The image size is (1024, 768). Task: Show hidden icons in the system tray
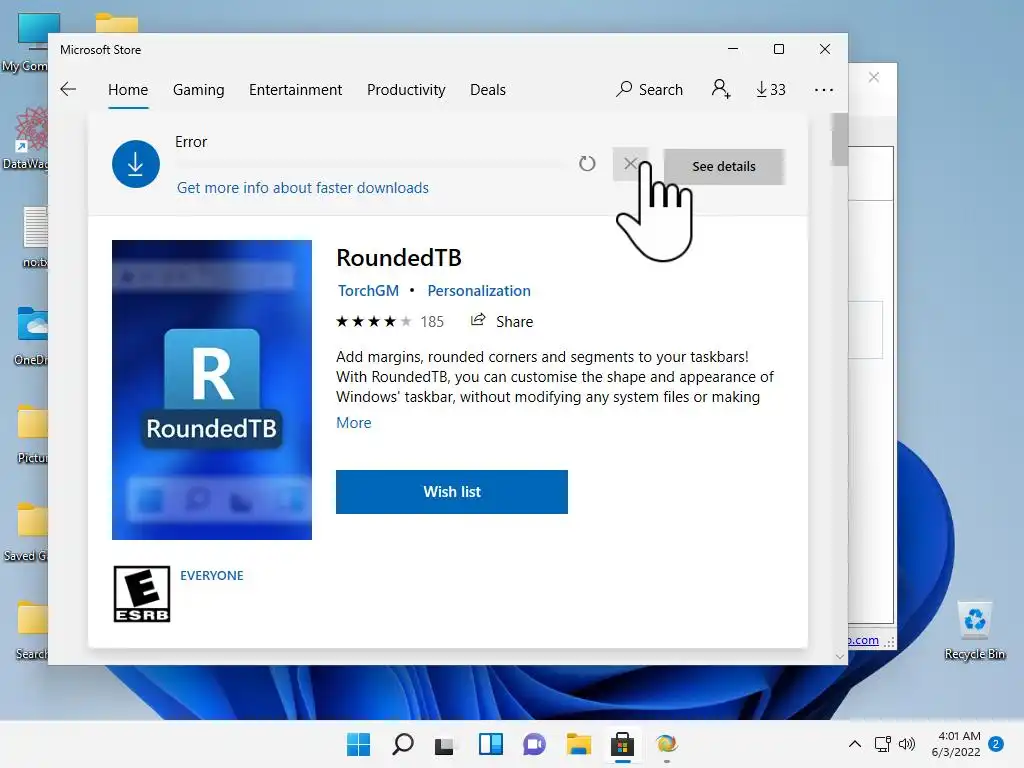pyautogui.click(x=855, y=744)
